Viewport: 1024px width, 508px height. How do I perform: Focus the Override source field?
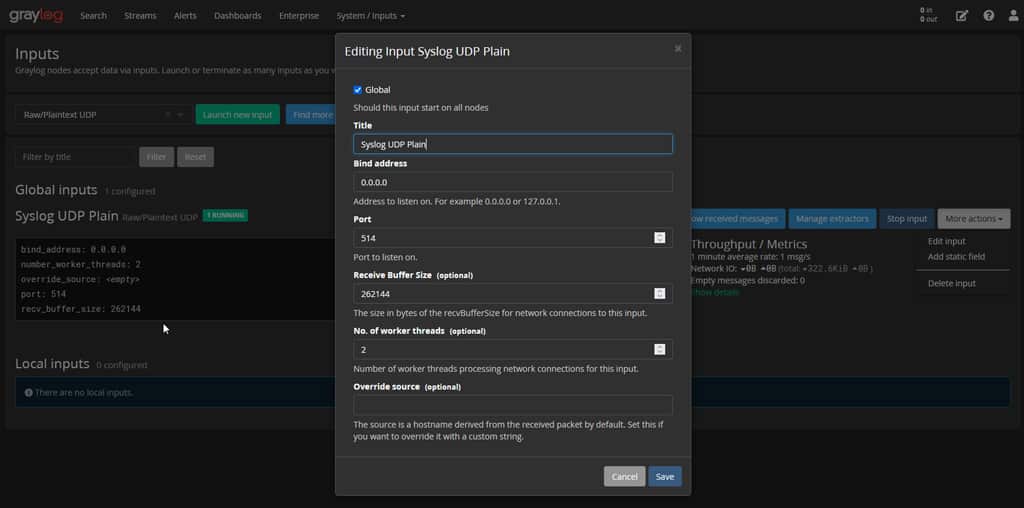click(x=513, y=405)
